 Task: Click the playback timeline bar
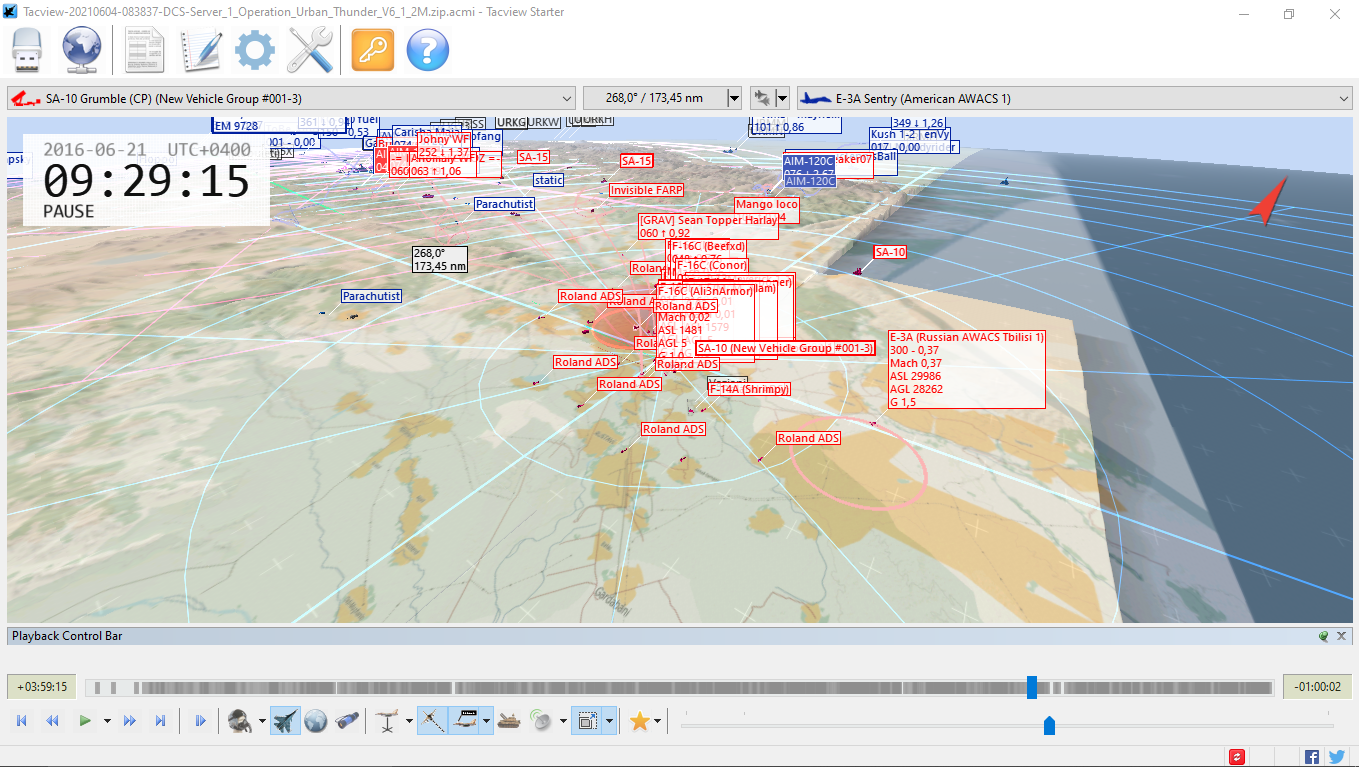pyautogui.click(x=680, y=687)
